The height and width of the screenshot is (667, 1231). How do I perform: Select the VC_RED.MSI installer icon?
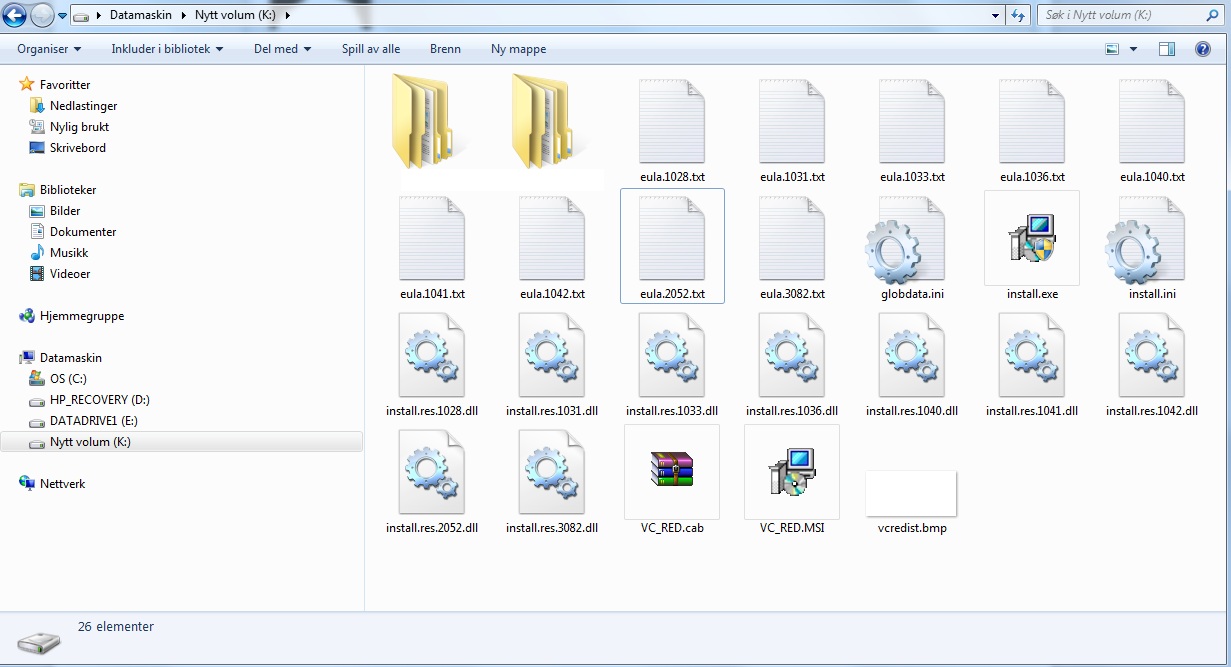[792, 471]
